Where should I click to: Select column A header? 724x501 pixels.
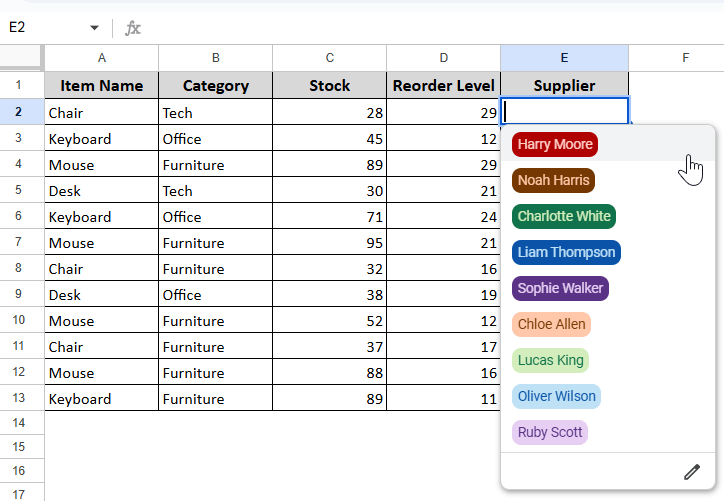click(102, 58)
